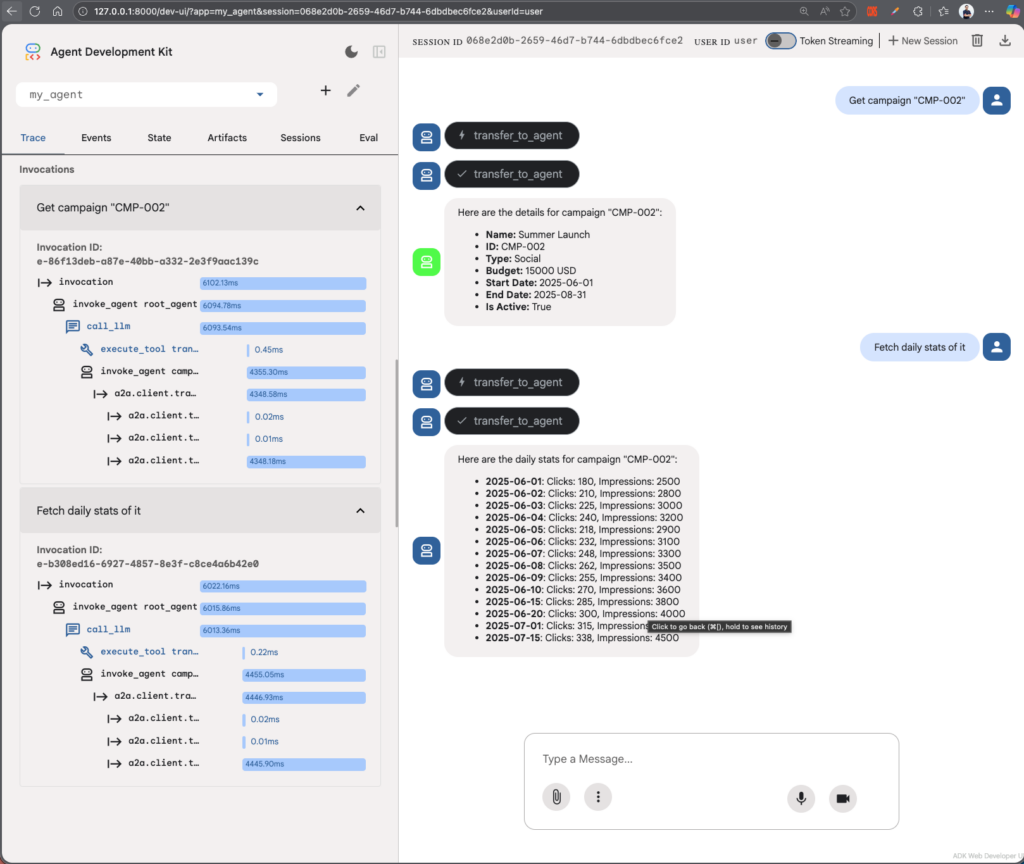Collapse the side panel icon
This screenshot has height=864, width=1024.
click(x=379, y=52)
